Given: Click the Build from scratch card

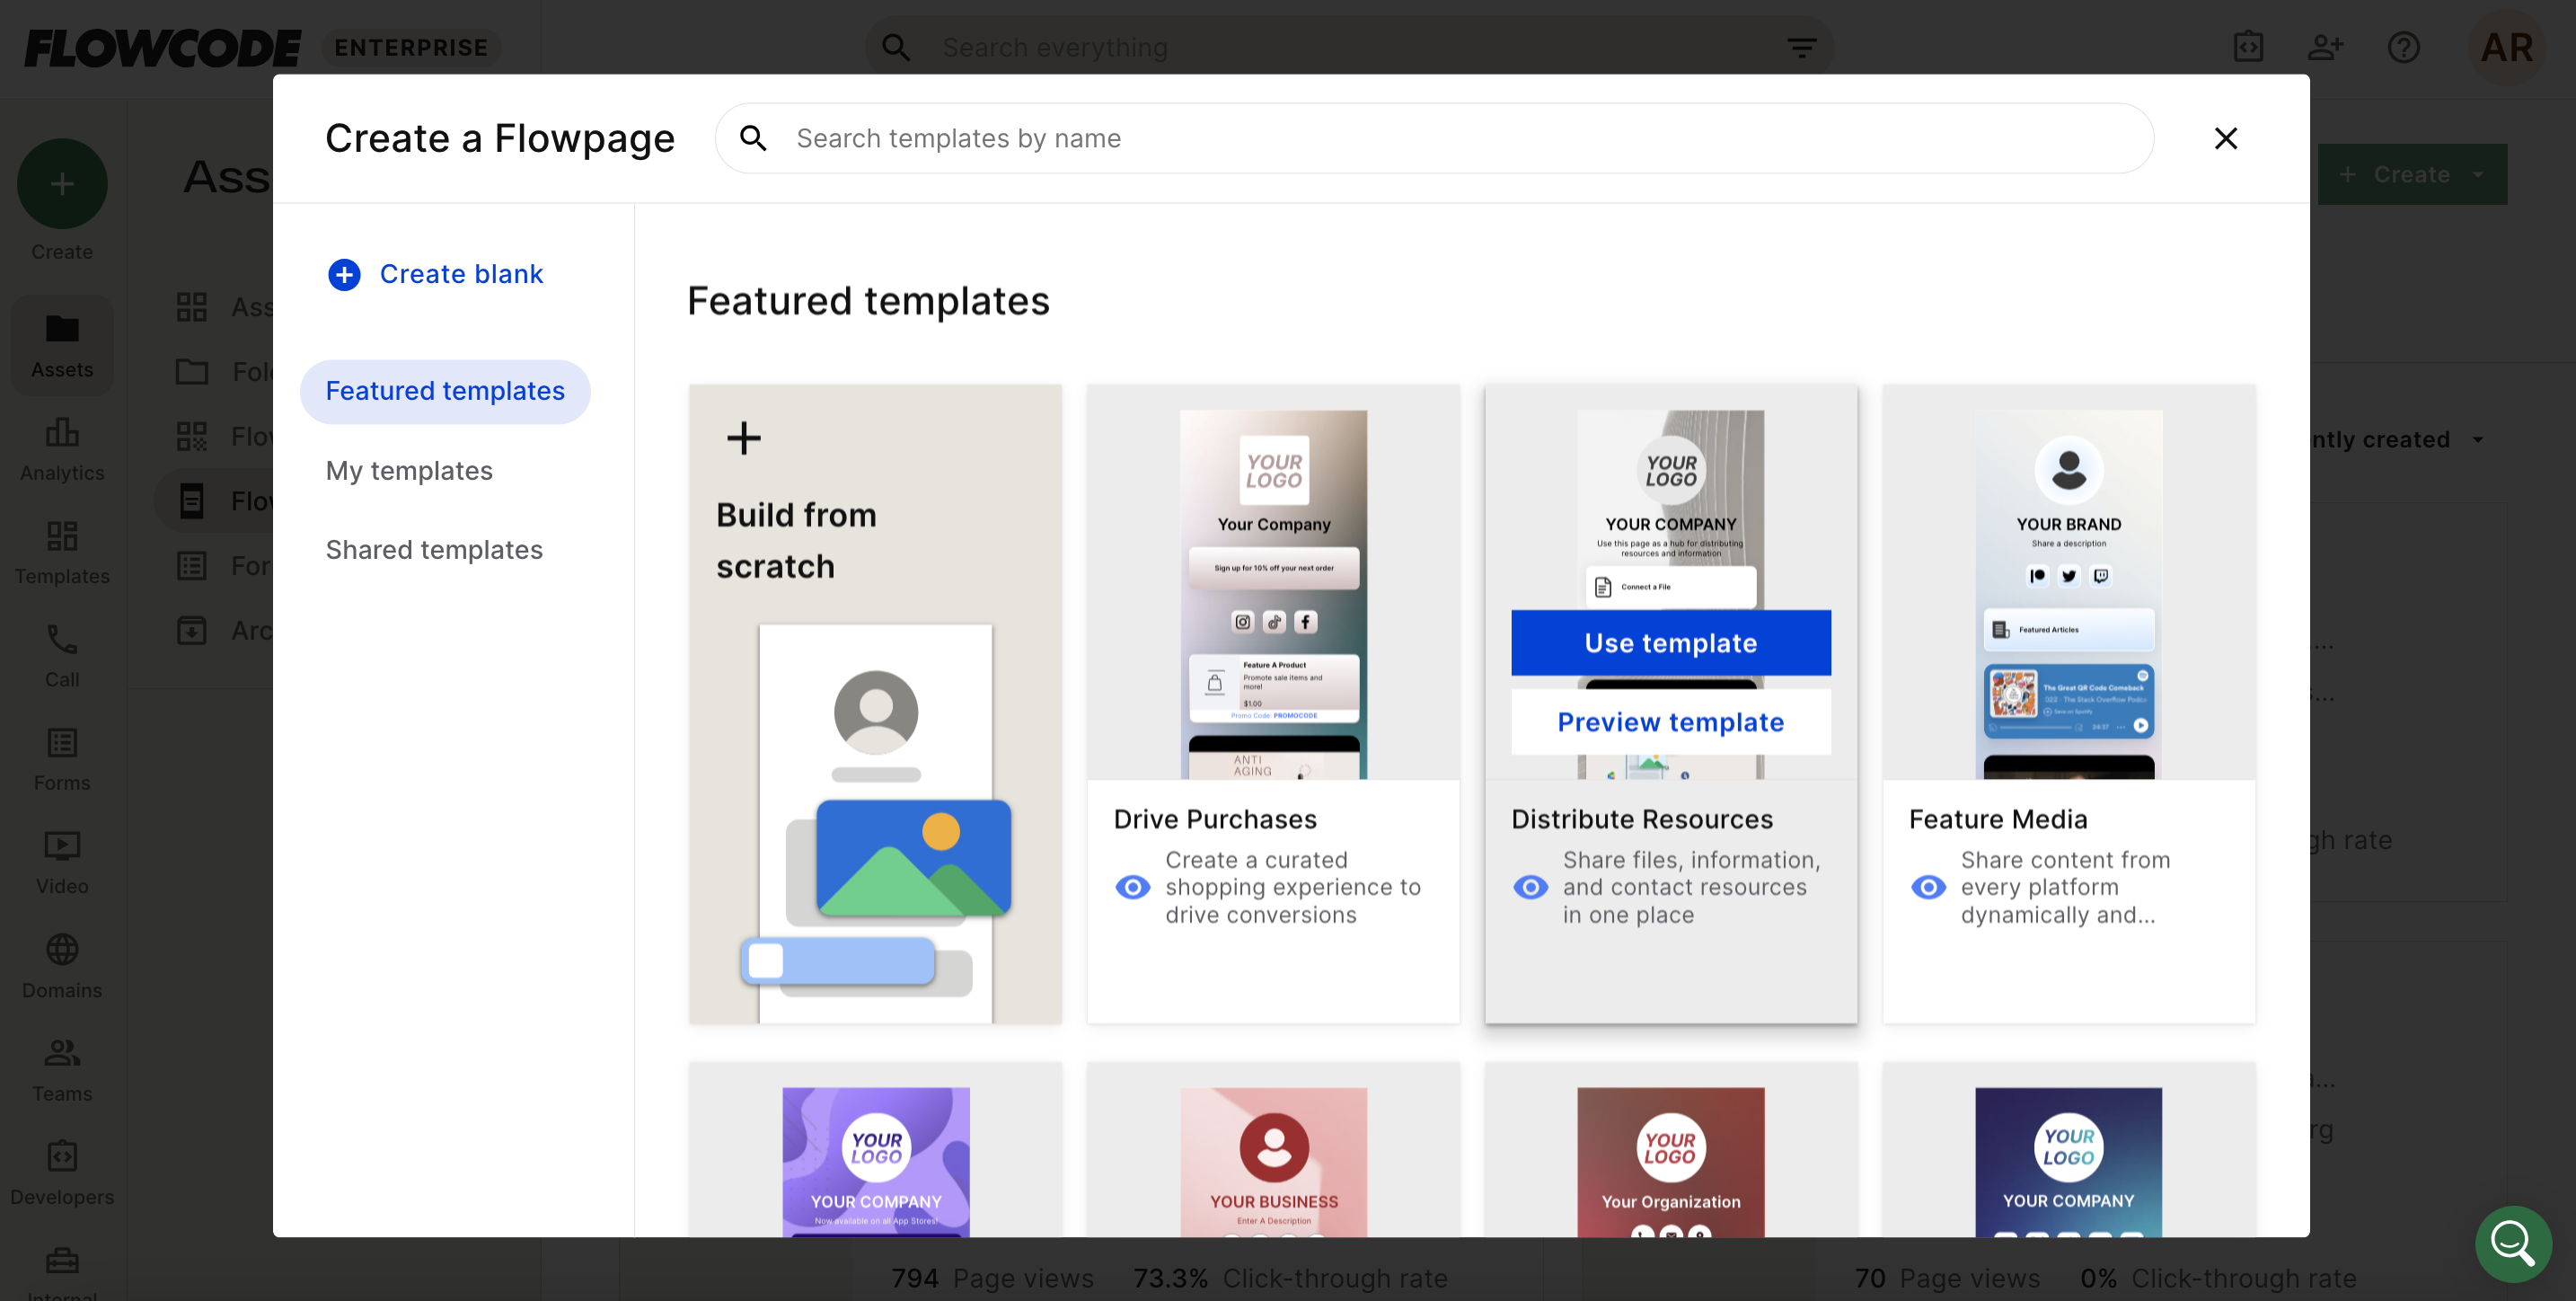Looking at the screenshot, I should [x=875, y=703].
